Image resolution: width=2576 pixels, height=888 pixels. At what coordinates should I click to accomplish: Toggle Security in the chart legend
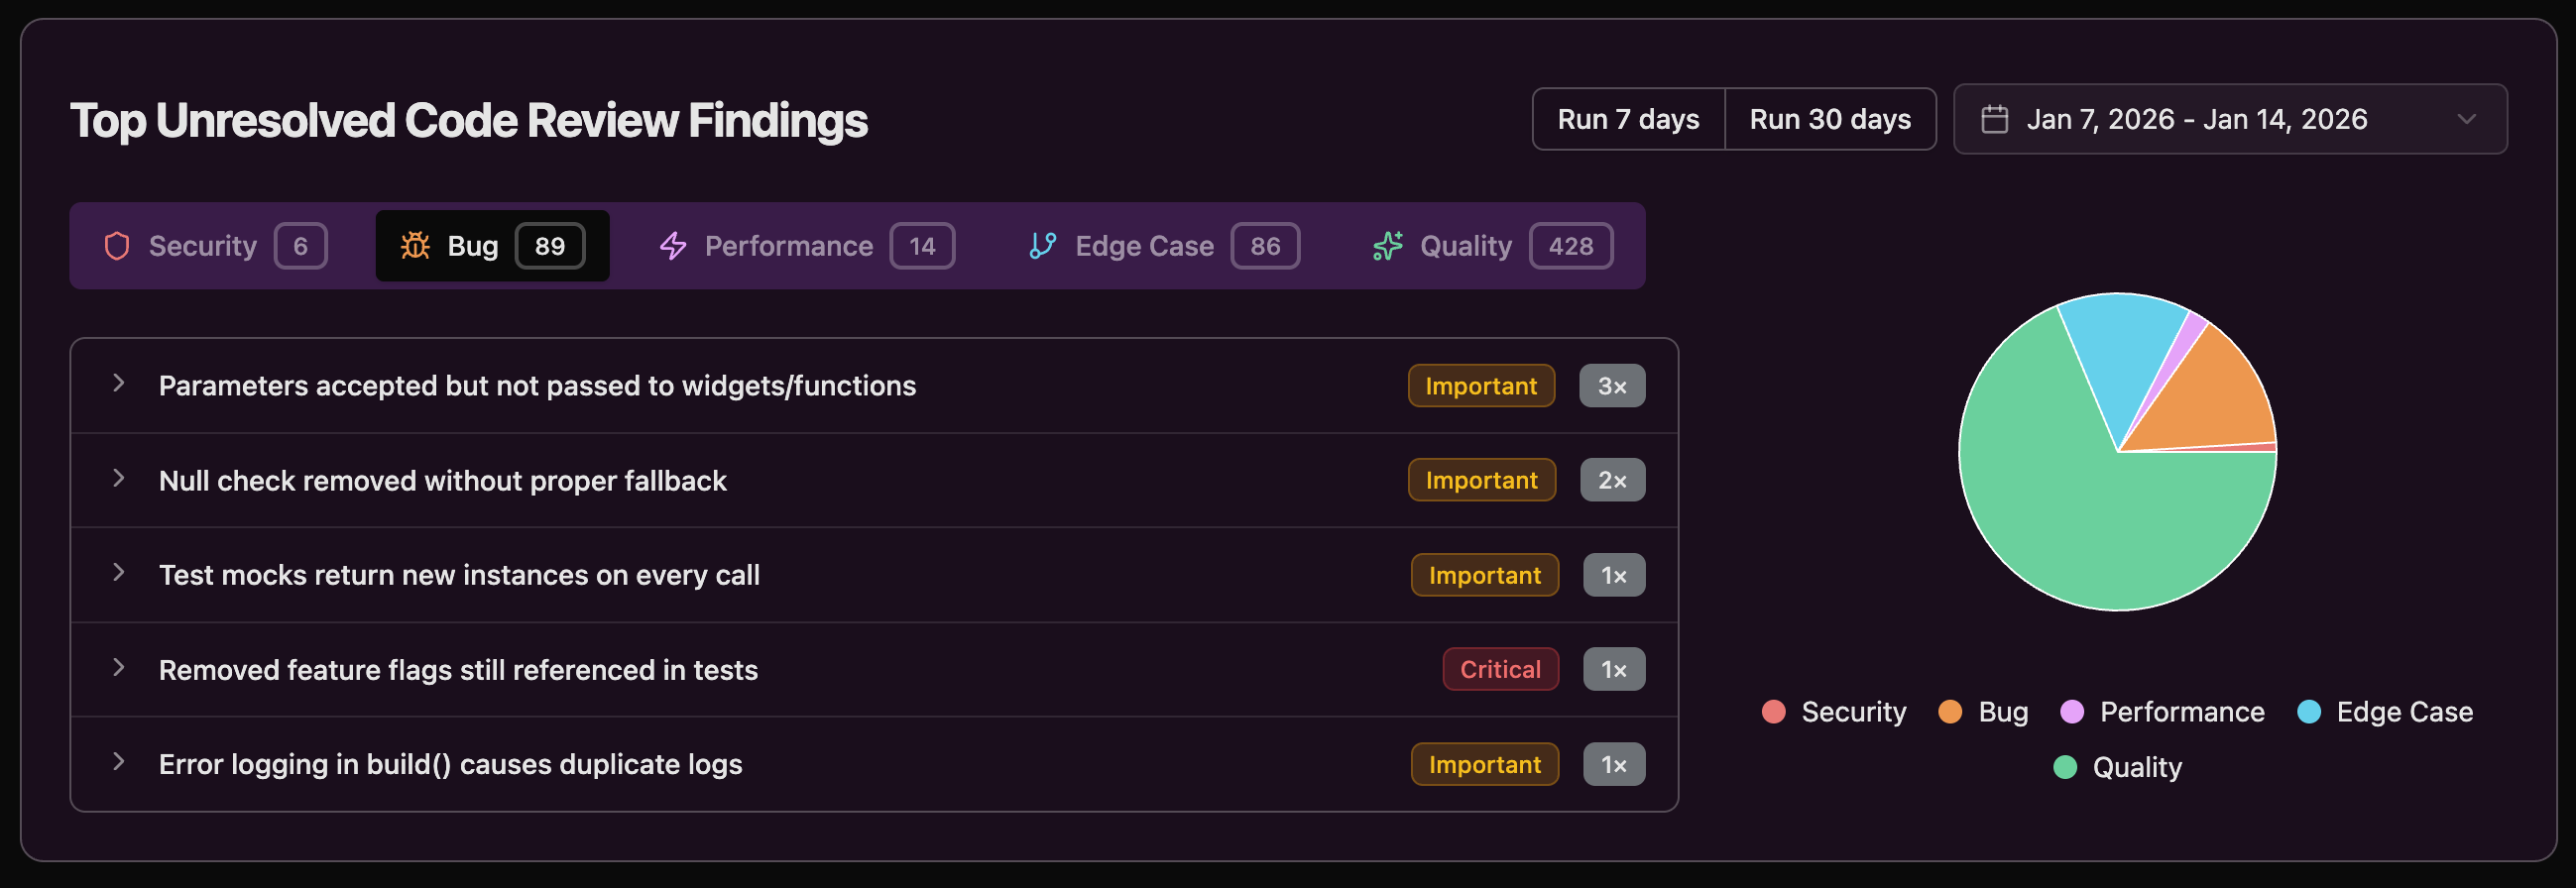coord(1834,712)
